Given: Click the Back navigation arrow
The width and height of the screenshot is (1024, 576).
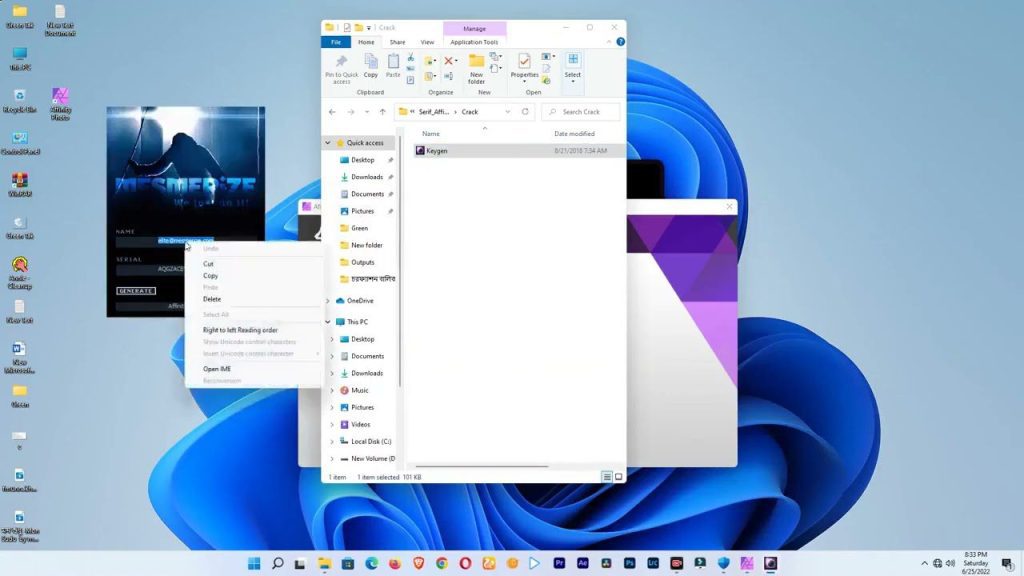Looking at the screenshot, I should click(x=333, y=112).
